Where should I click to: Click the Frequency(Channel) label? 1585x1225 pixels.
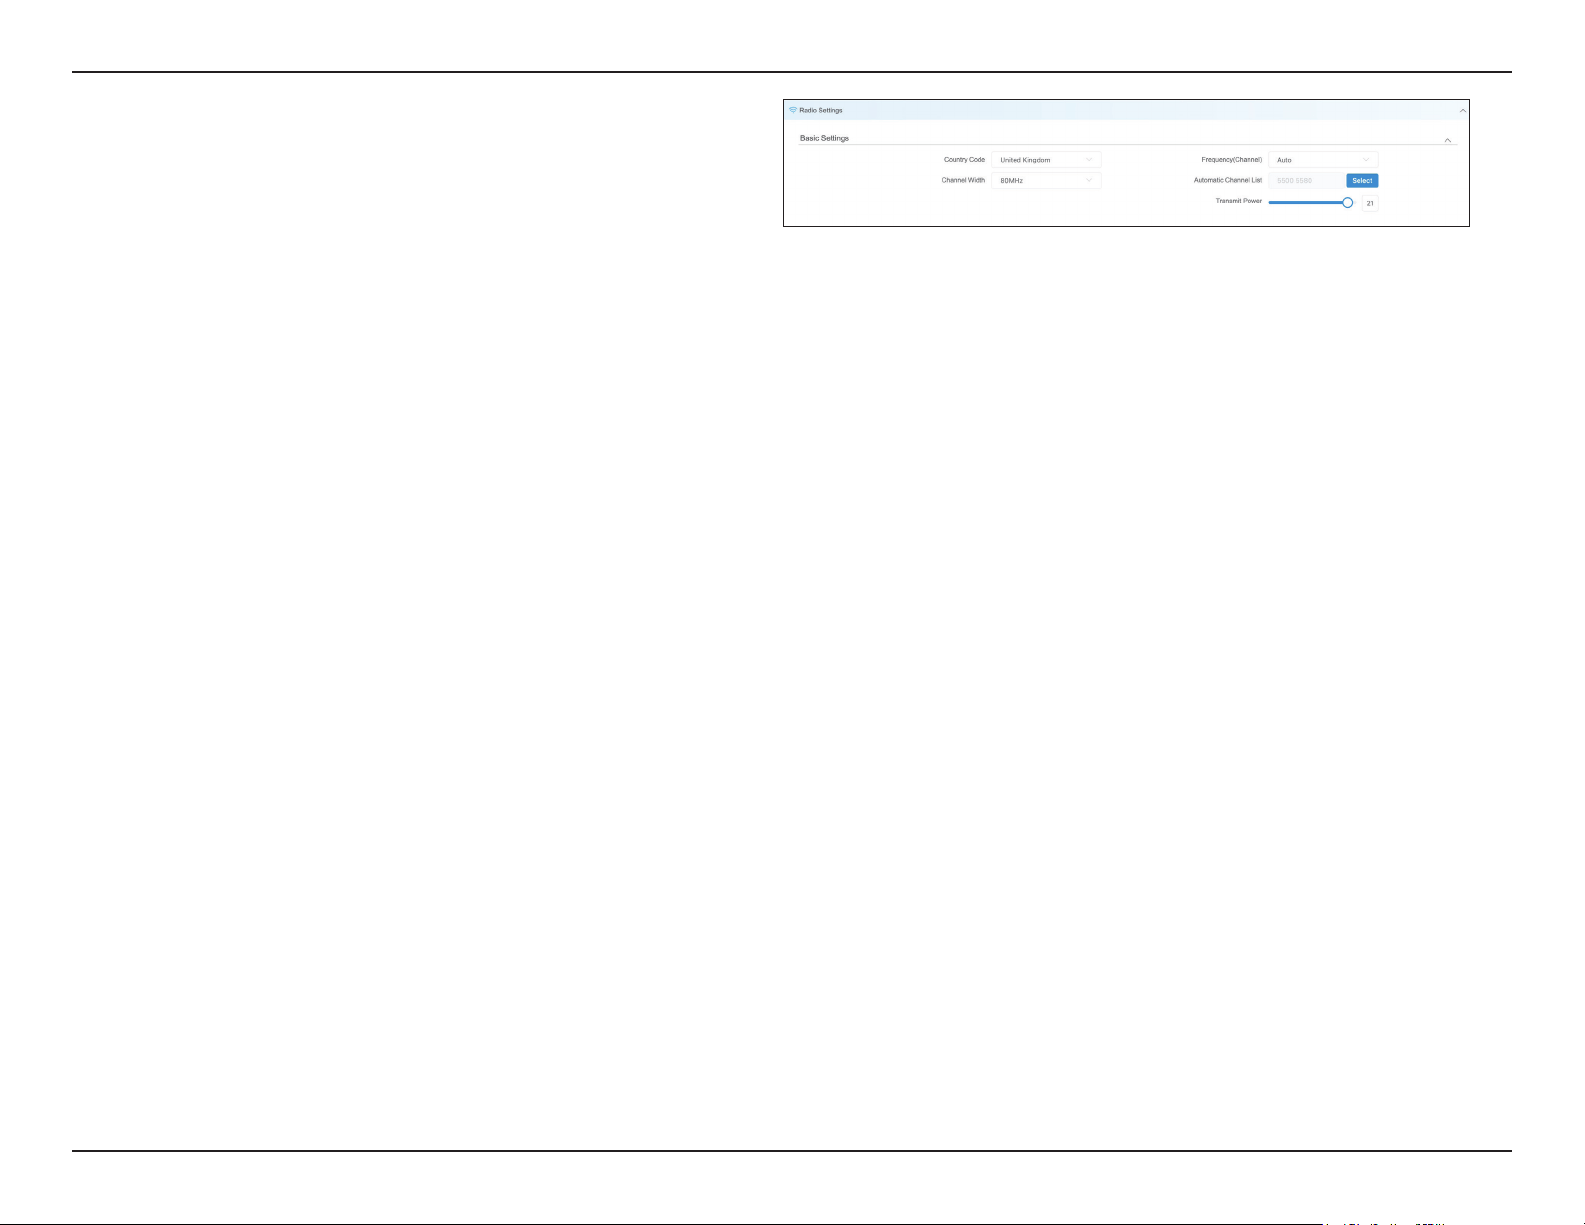click(1231, 160)
